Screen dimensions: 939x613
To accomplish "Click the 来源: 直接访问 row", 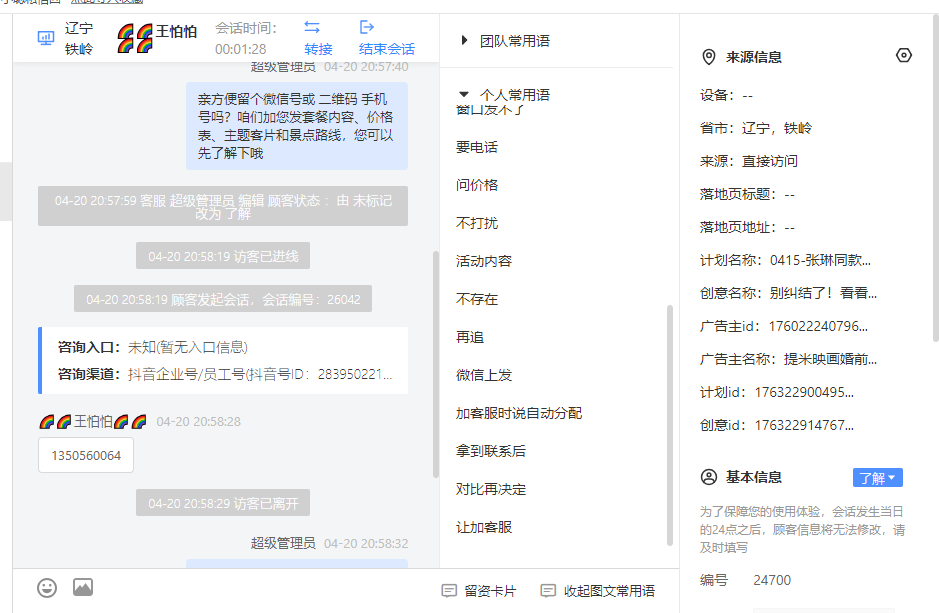I will tap(749, 161).
